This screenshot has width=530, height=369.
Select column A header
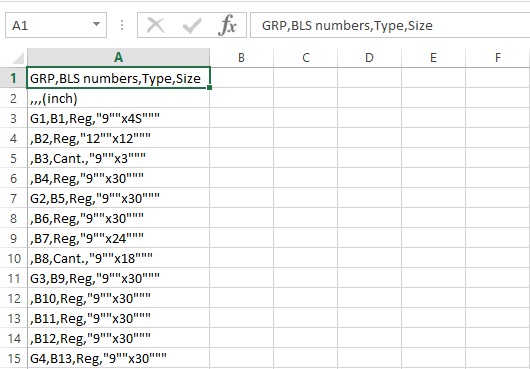coord(118,57)
